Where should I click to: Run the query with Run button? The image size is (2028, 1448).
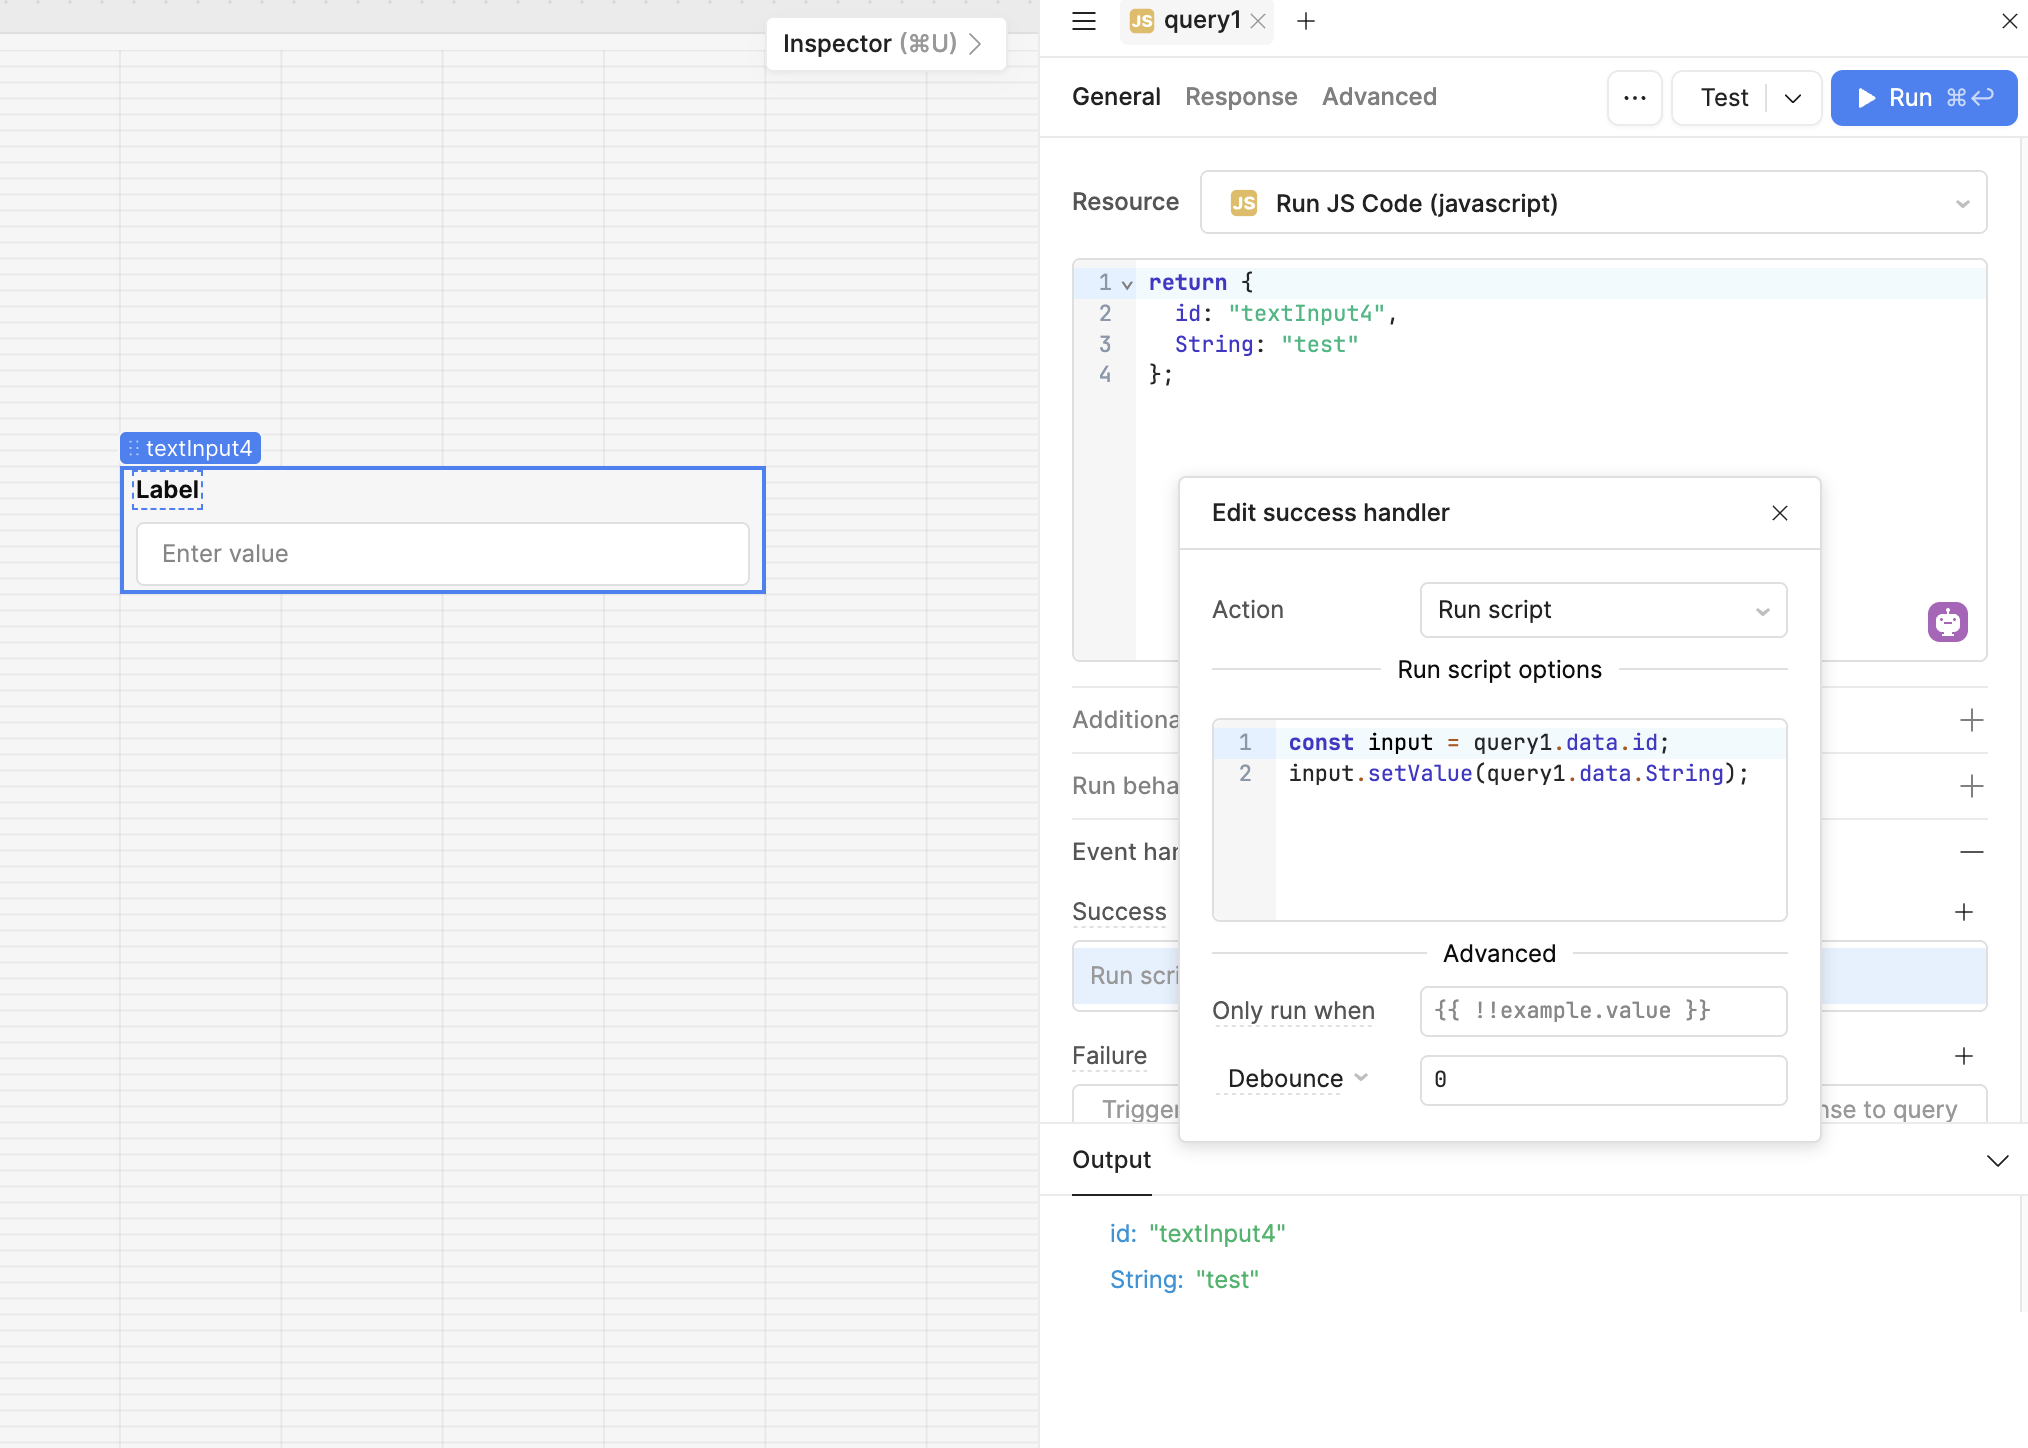tap(1922, 98)
